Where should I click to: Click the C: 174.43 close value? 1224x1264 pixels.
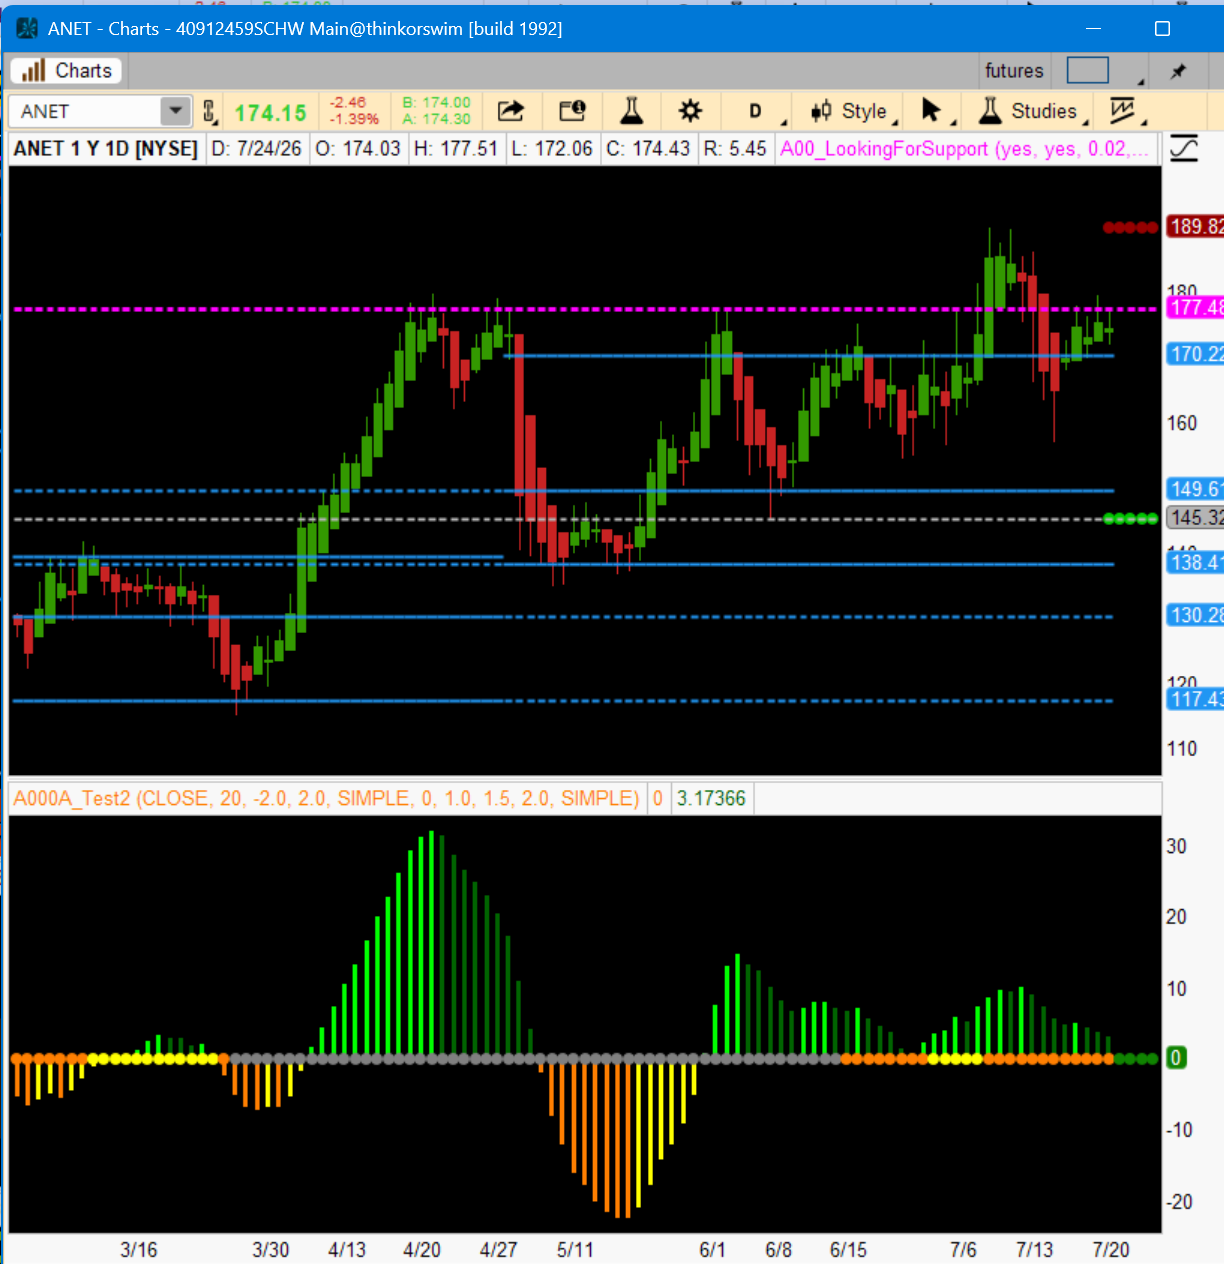[x=648, y=149]
